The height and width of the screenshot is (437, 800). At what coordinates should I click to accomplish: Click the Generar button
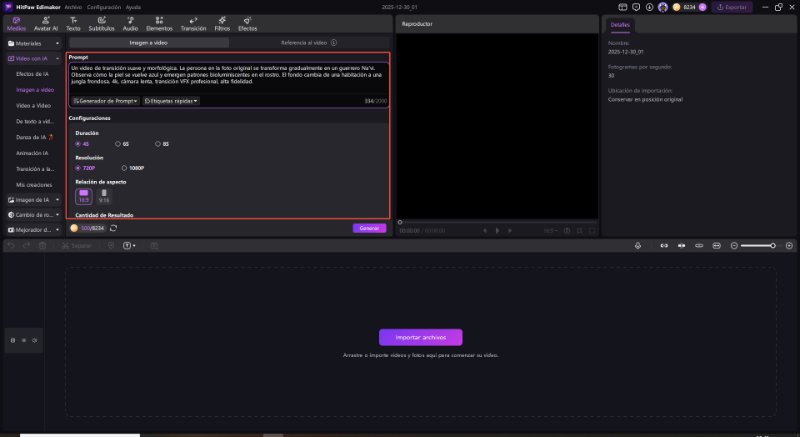[369, 228]
